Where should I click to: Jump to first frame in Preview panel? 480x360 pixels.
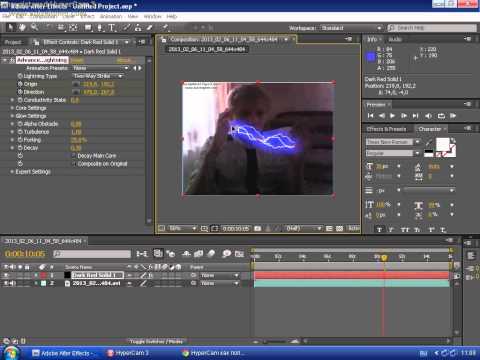[x=370, y=116]
